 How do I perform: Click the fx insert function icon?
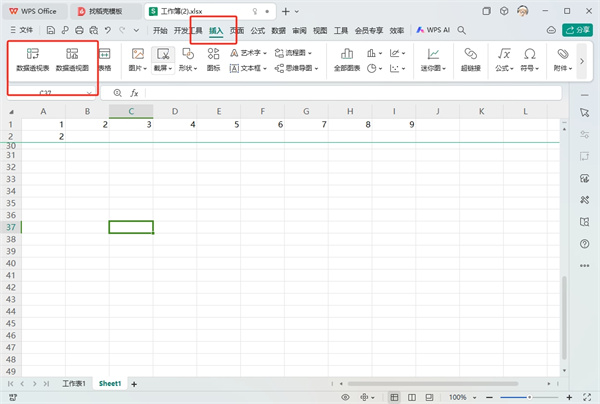[x=134, y=93]
